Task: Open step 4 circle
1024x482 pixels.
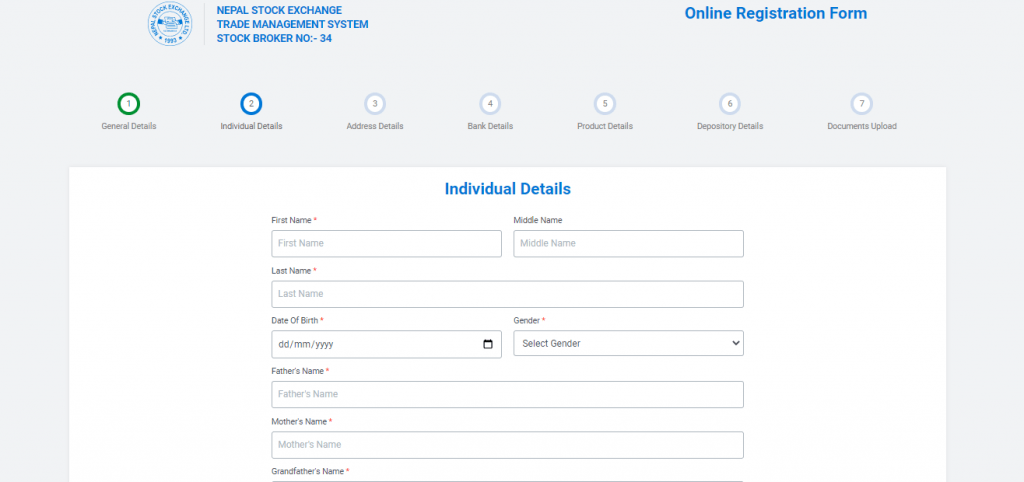Action: pos(490,104)
